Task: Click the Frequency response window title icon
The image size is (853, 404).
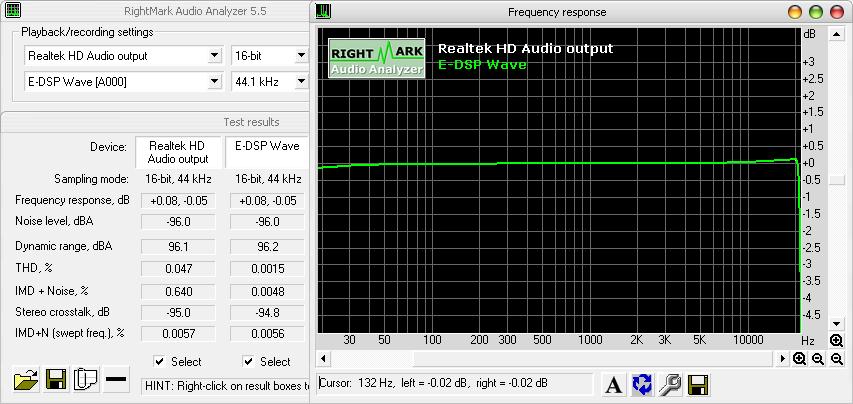Action: point(323,11)
